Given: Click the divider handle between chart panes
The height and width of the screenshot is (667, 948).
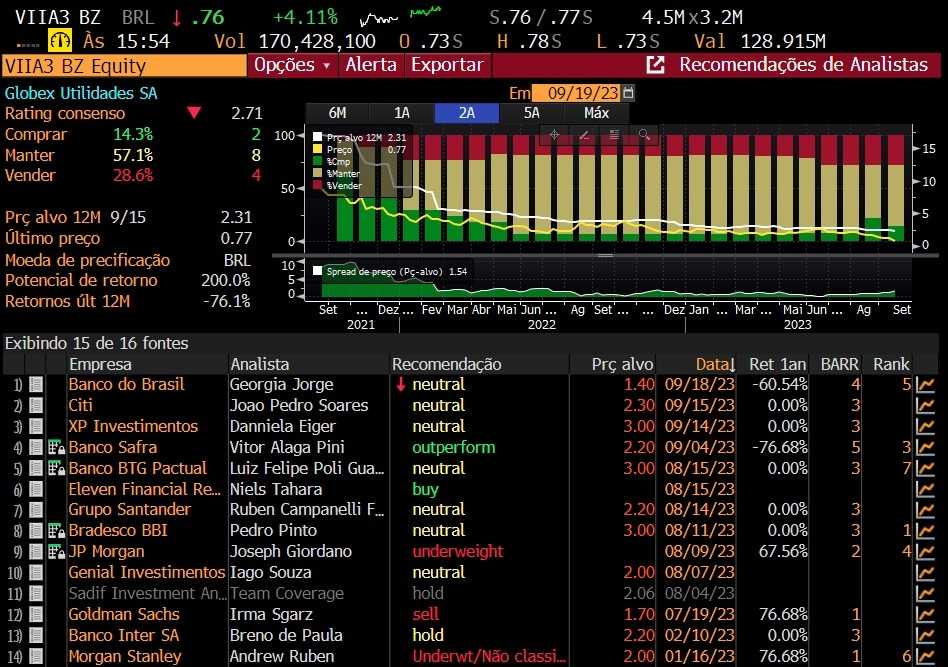Looking at the screenshot, I should [x=605, y=256].
